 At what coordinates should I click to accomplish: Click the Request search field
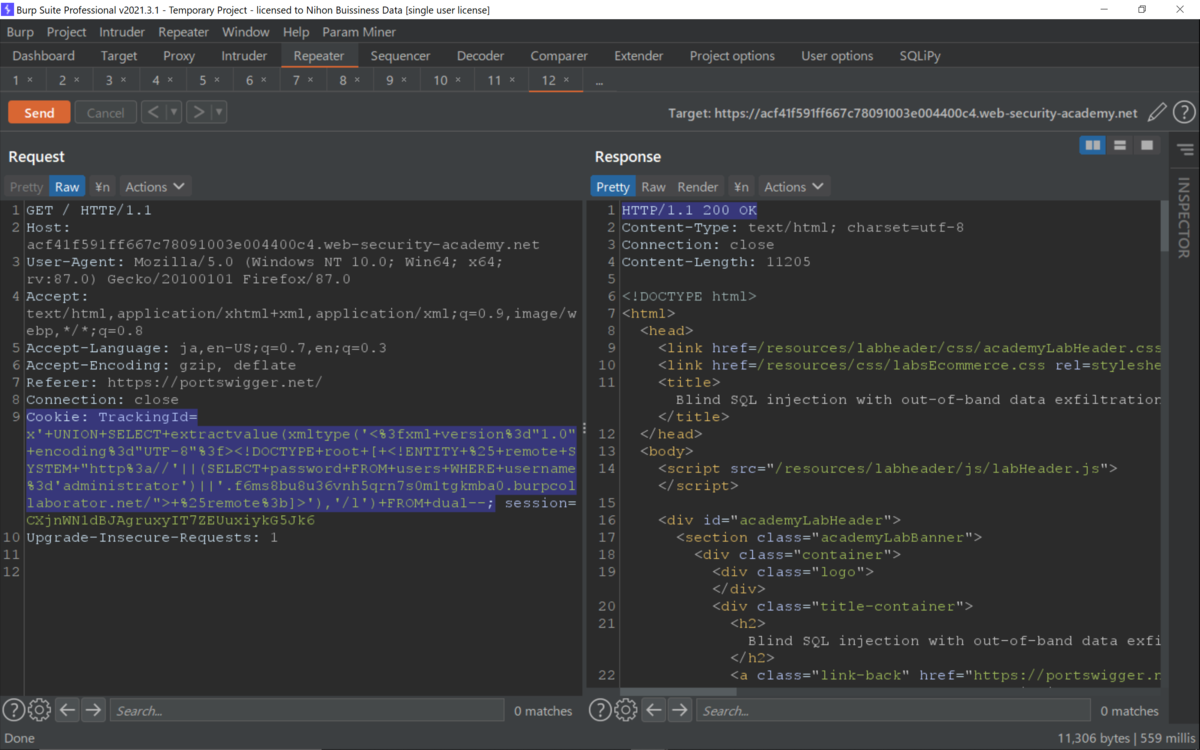point(306,711)
